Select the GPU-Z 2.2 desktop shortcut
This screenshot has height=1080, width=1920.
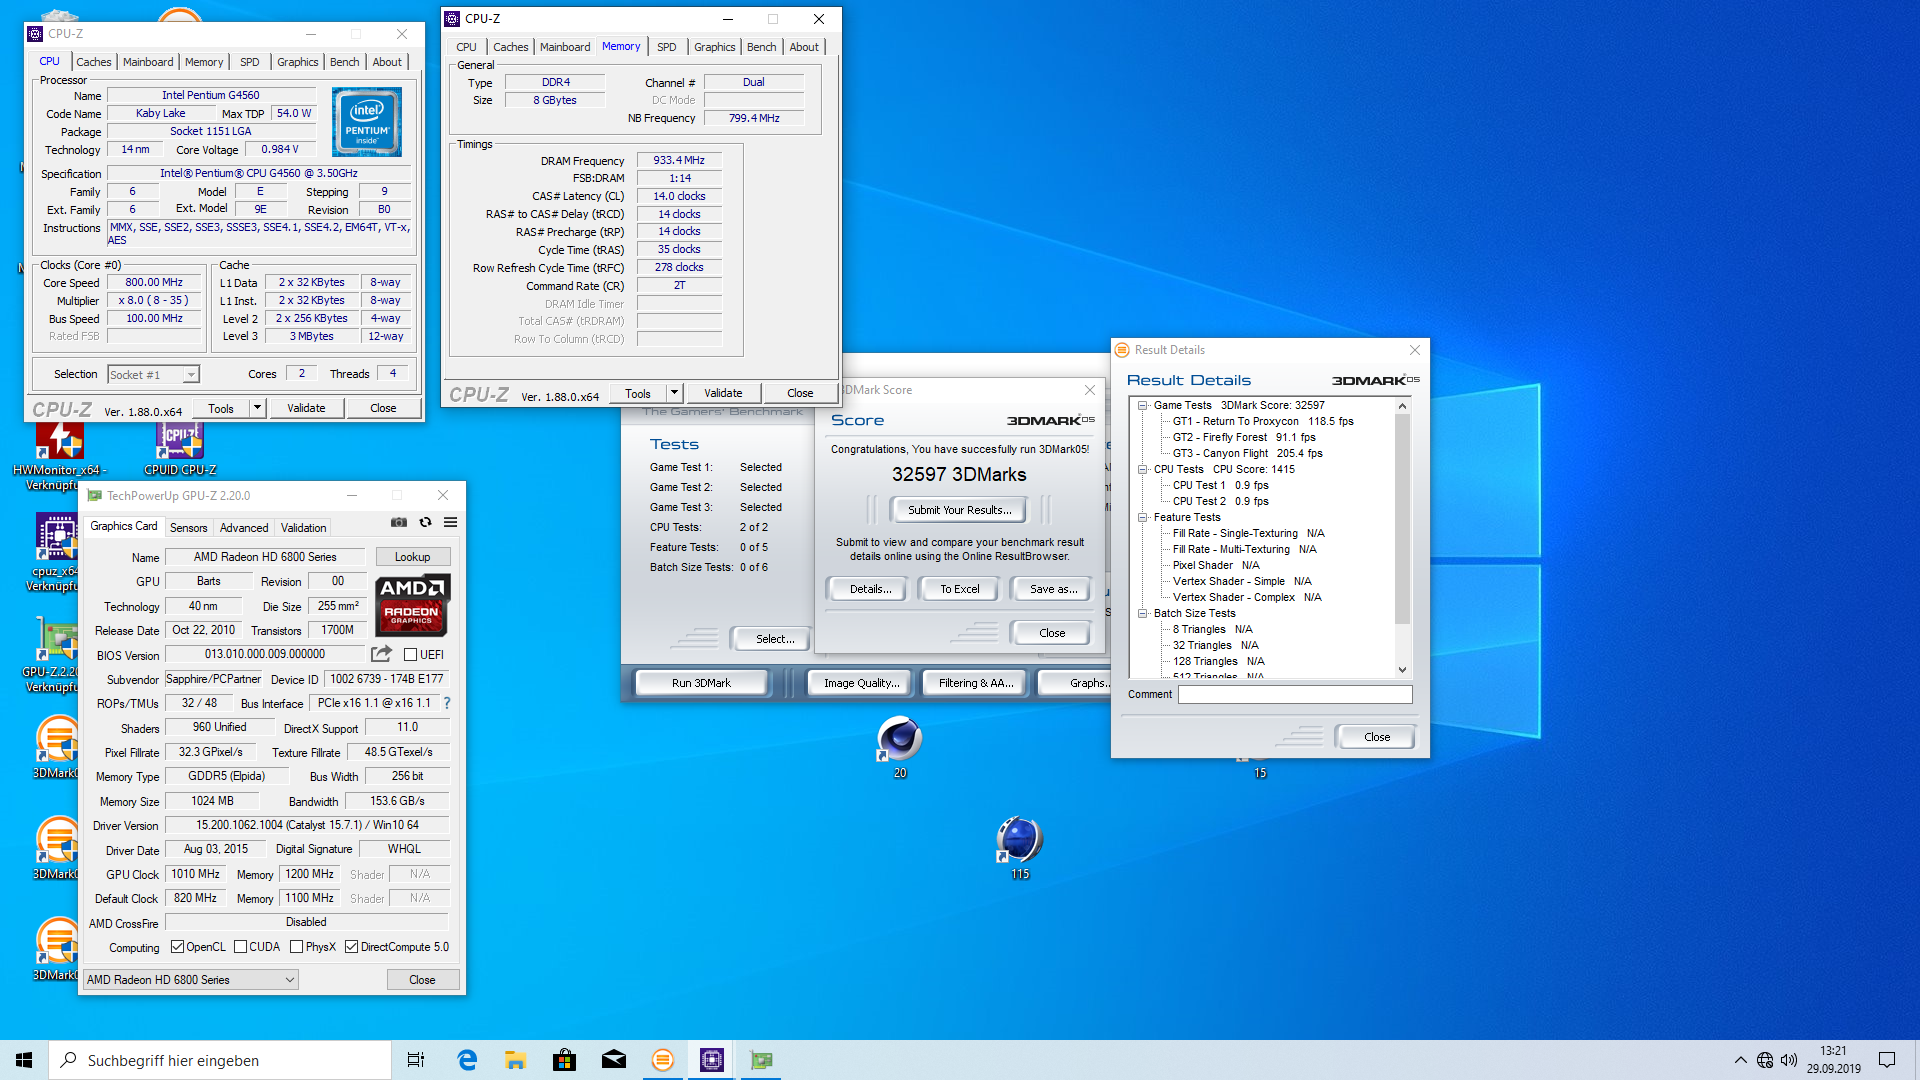[56, 653]
